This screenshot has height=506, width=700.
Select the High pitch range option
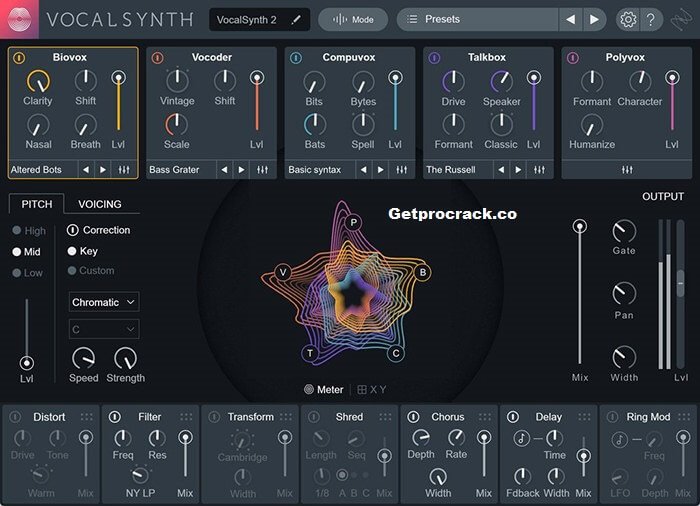(x=17, y=231)
